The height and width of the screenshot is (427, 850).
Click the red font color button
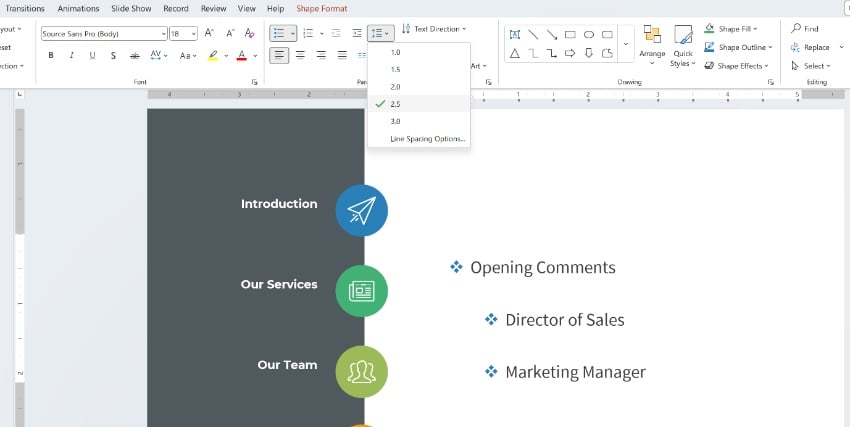(x=241, y=55)
